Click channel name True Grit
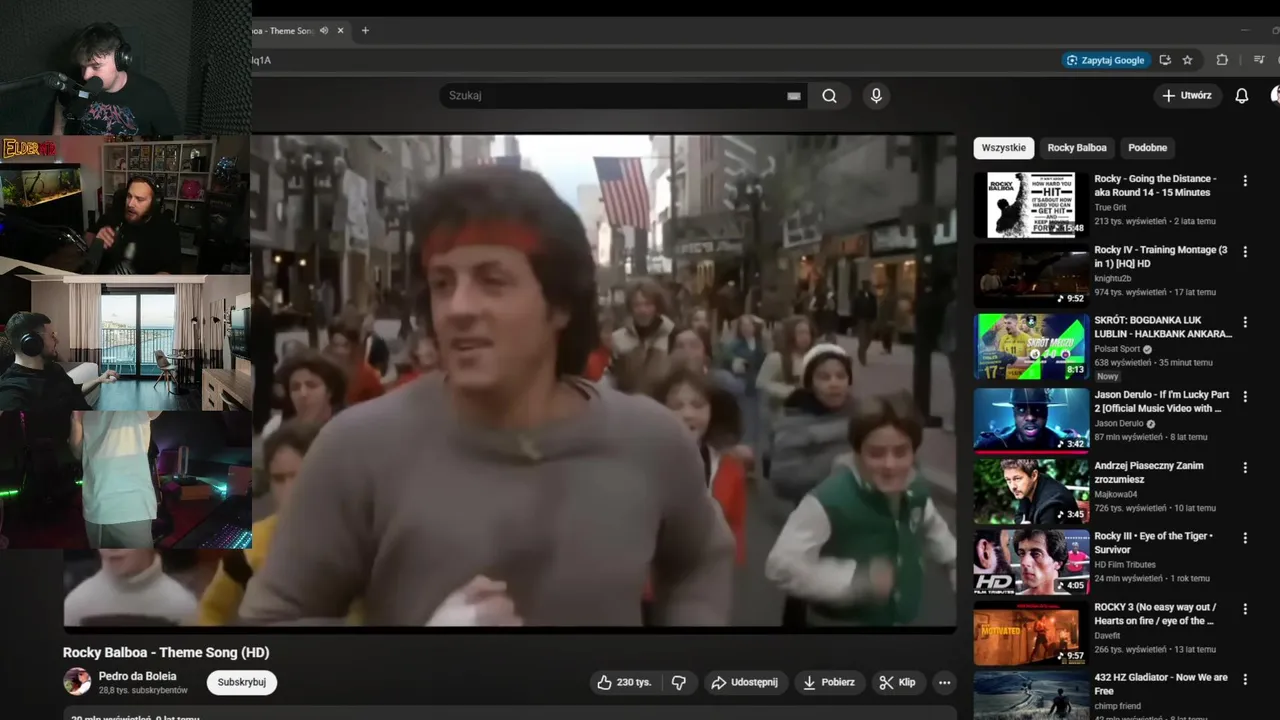 coord(1110,207)
